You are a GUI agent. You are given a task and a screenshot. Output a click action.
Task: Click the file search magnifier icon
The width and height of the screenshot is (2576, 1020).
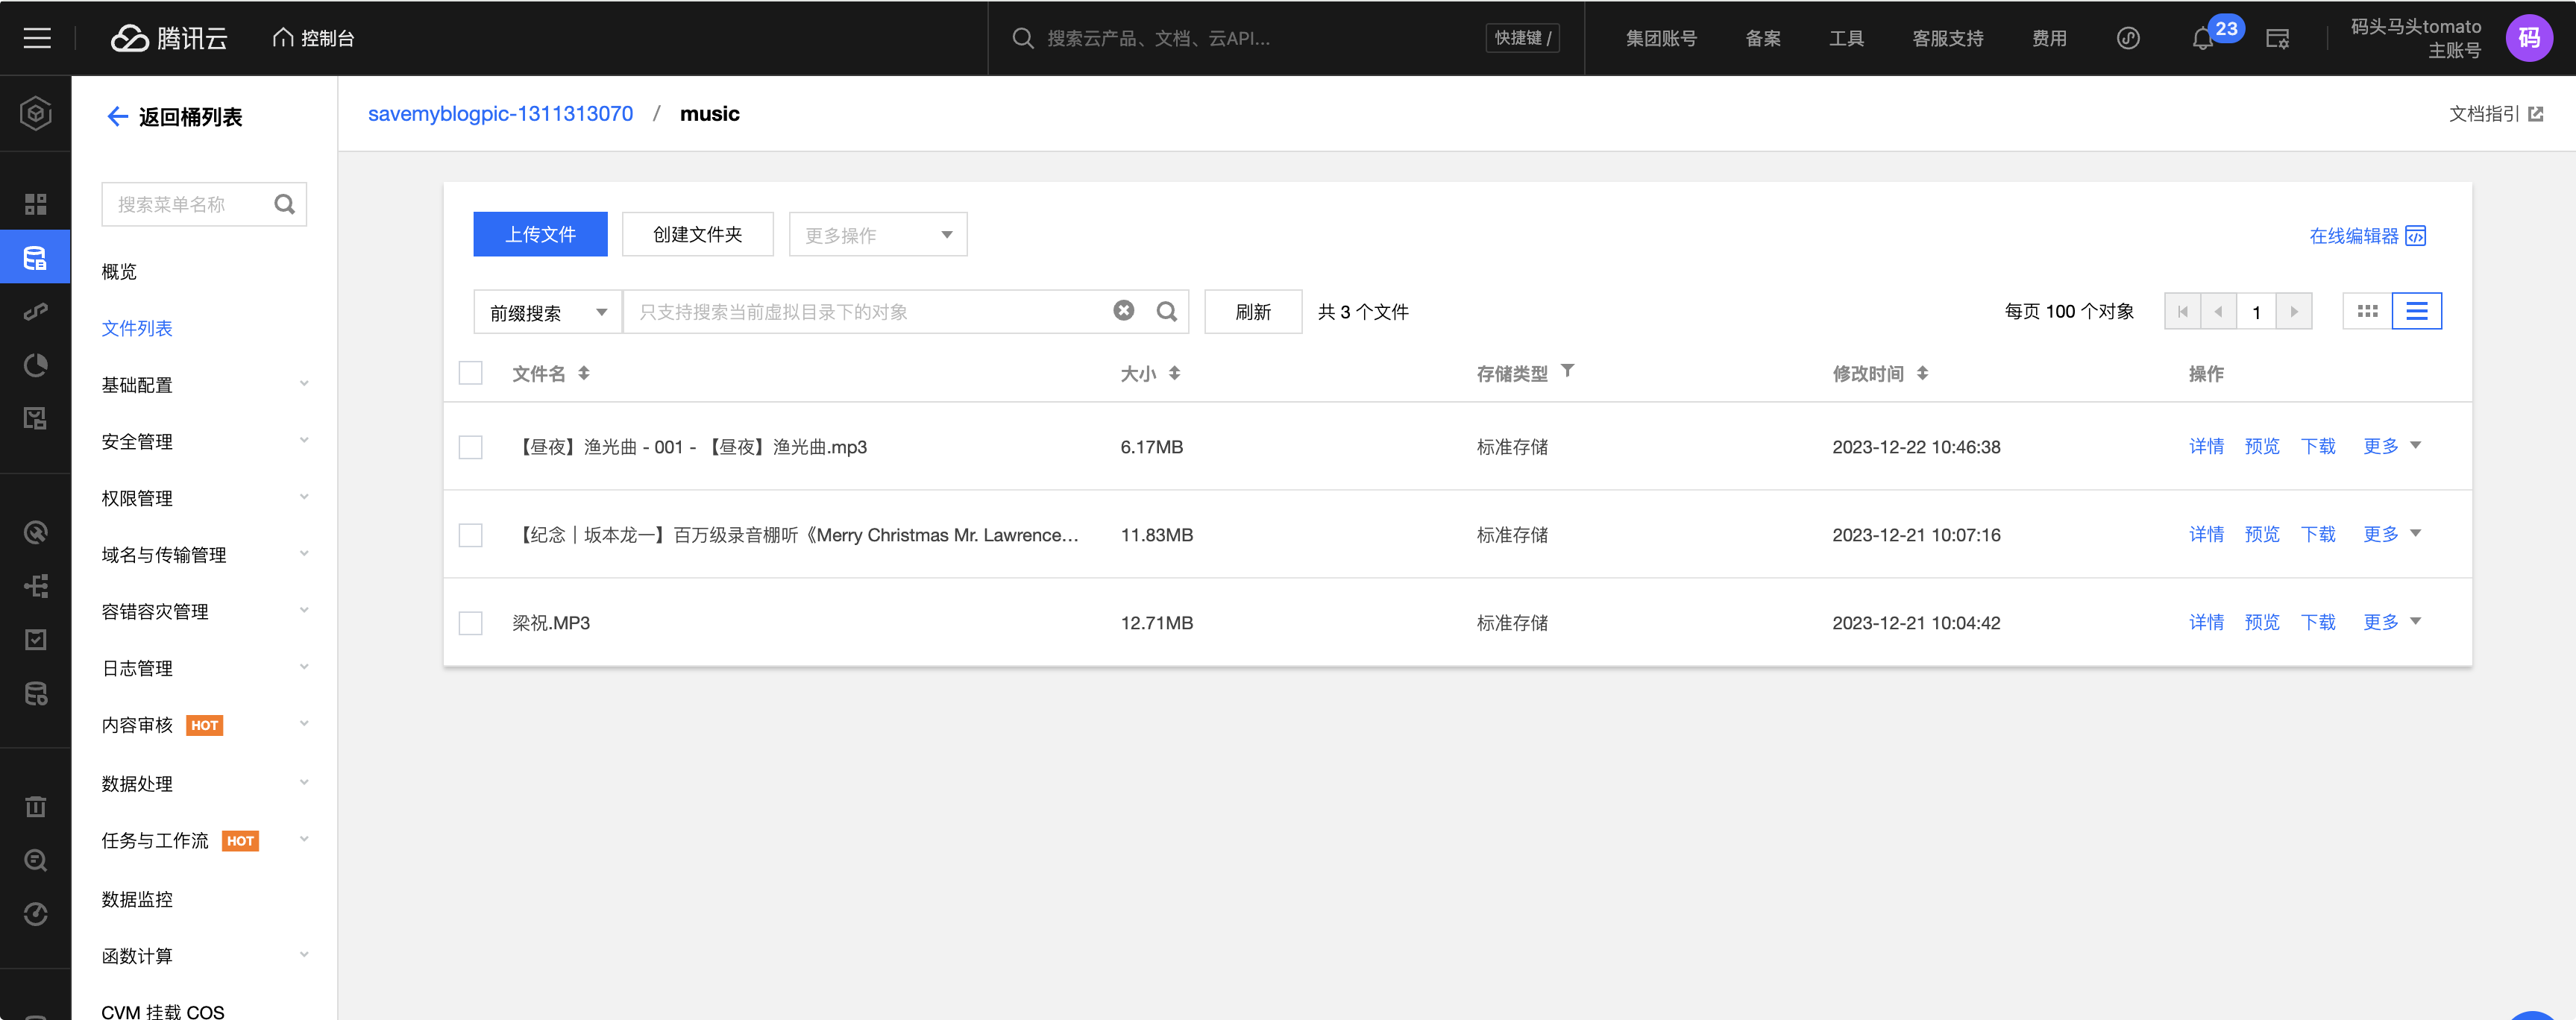(1166, 311)
